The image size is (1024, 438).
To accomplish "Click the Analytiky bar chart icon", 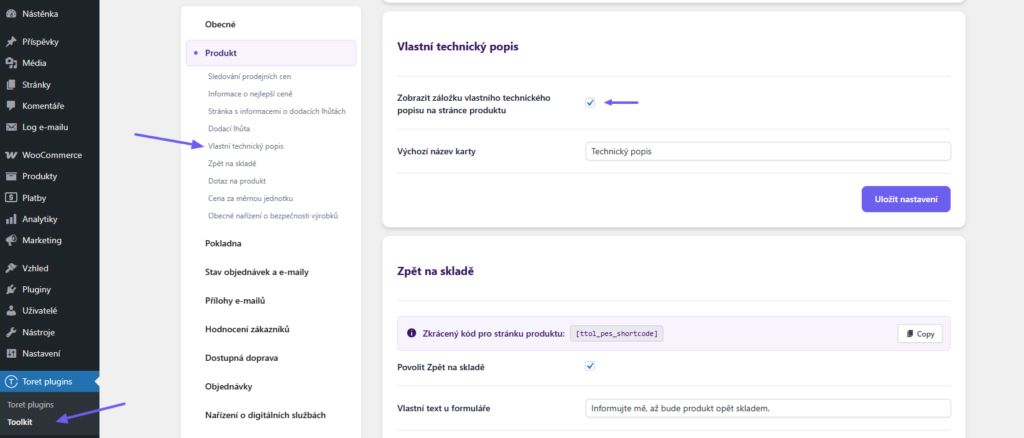I will 10,219.
